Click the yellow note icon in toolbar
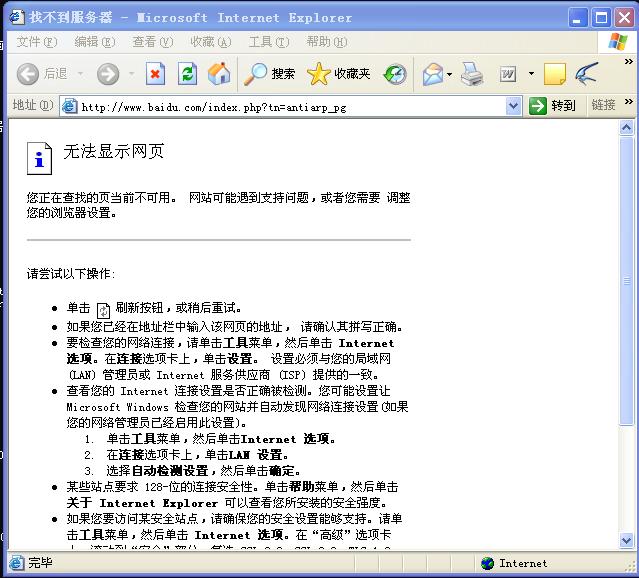 pos(555,74)
